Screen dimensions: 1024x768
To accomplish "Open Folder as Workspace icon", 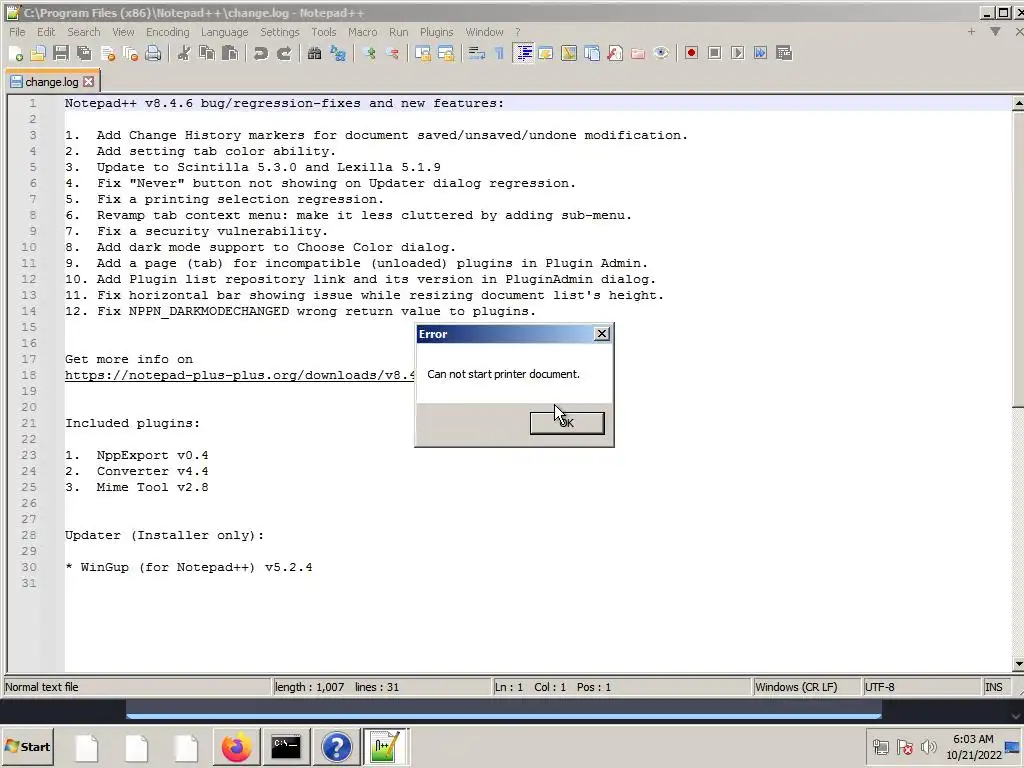I will pyautogui.click(x=638, y=54).
